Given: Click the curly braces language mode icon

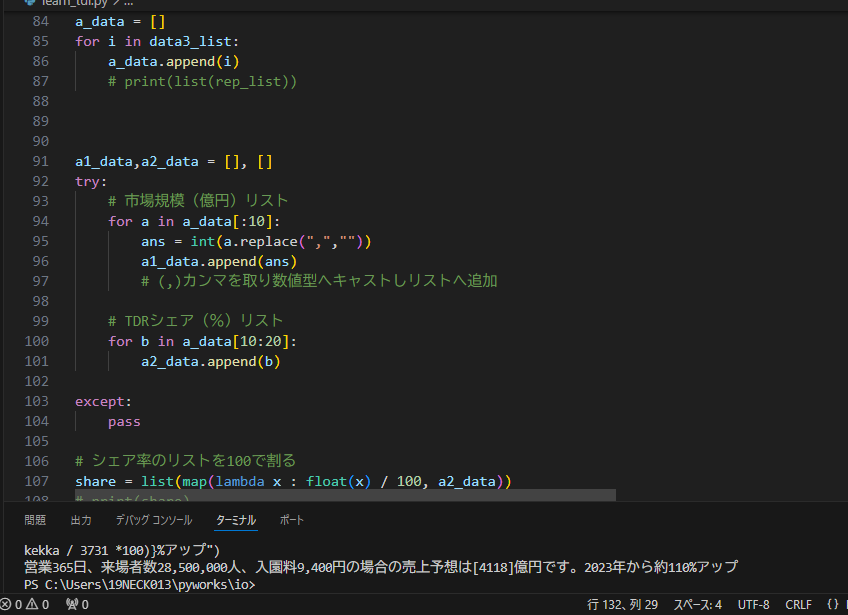Looking at the screenshot, I should (833, 605).
